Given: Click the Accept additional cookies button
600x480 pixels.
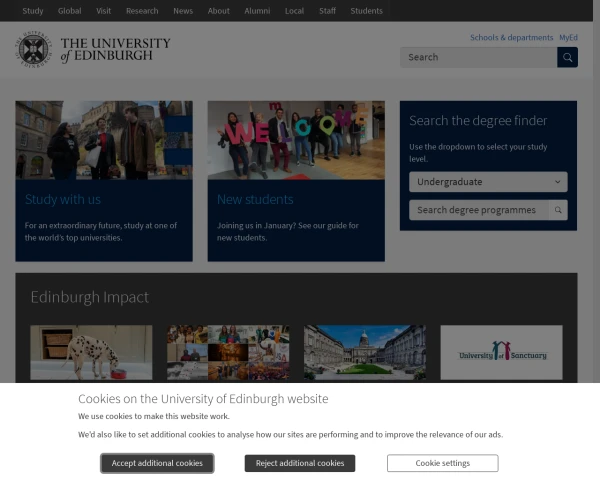Looking at the screenshot, I should 157,463.
